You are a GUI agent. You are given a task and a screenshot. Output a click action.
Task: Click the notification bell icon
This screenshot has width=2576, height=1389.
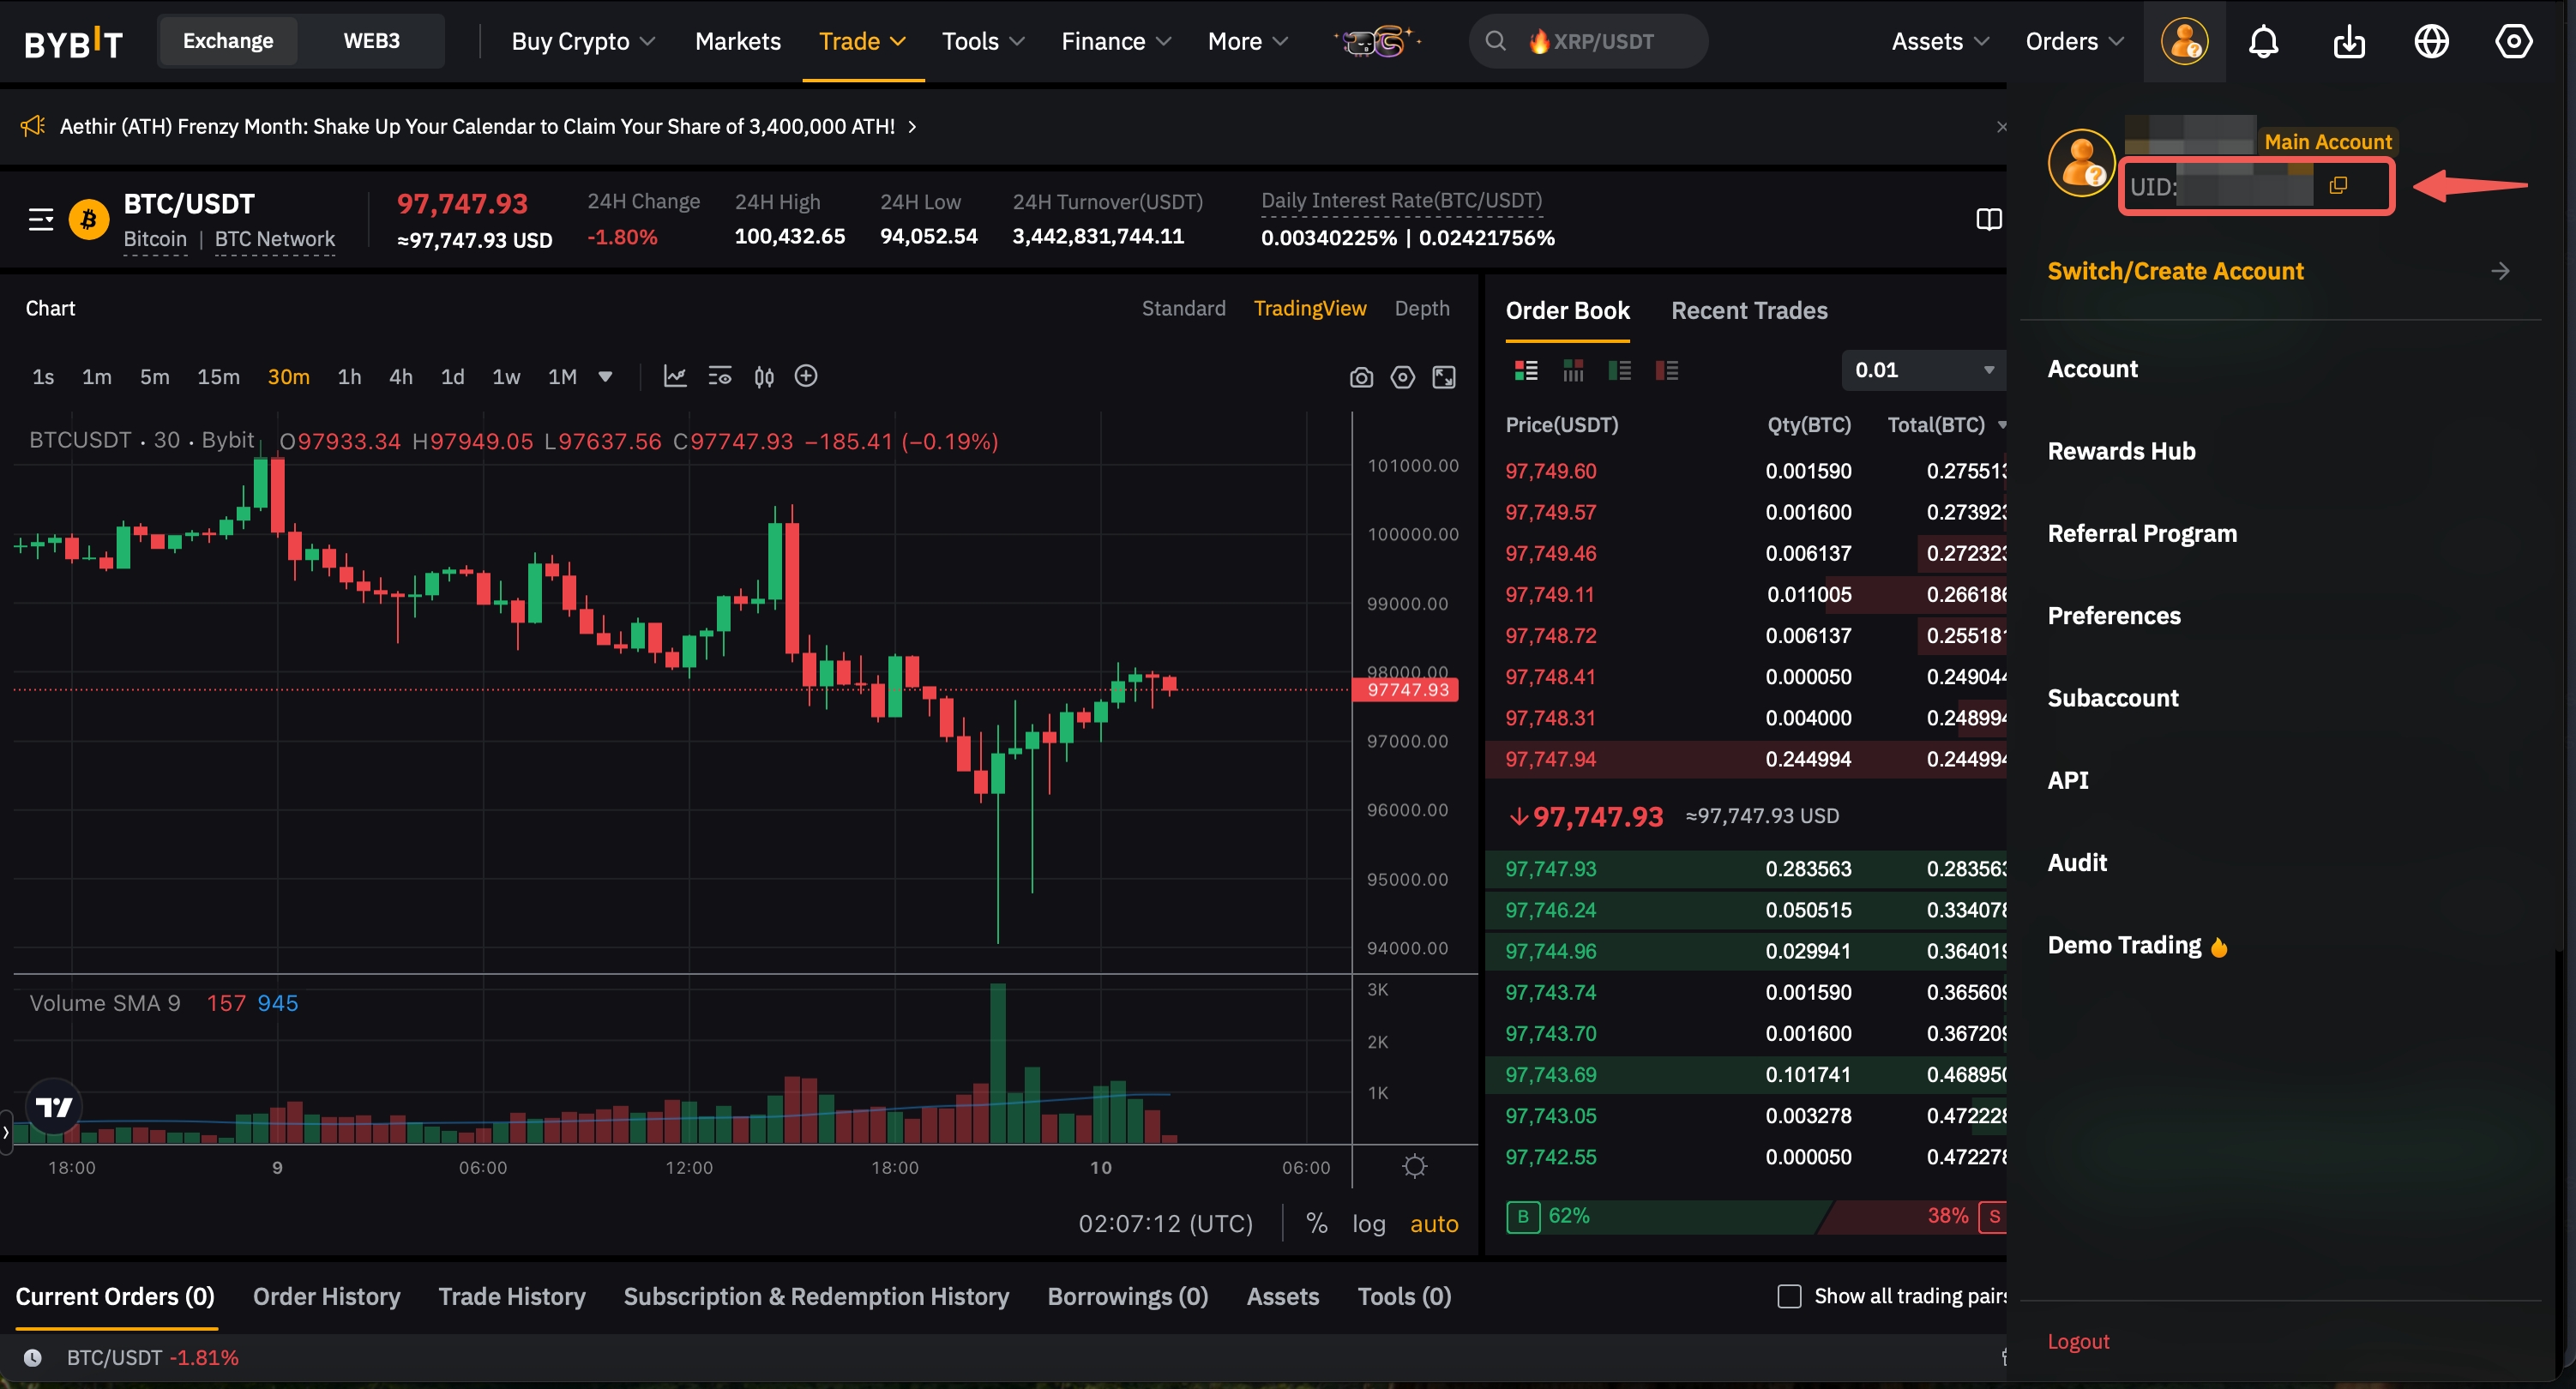[2264, 41]
